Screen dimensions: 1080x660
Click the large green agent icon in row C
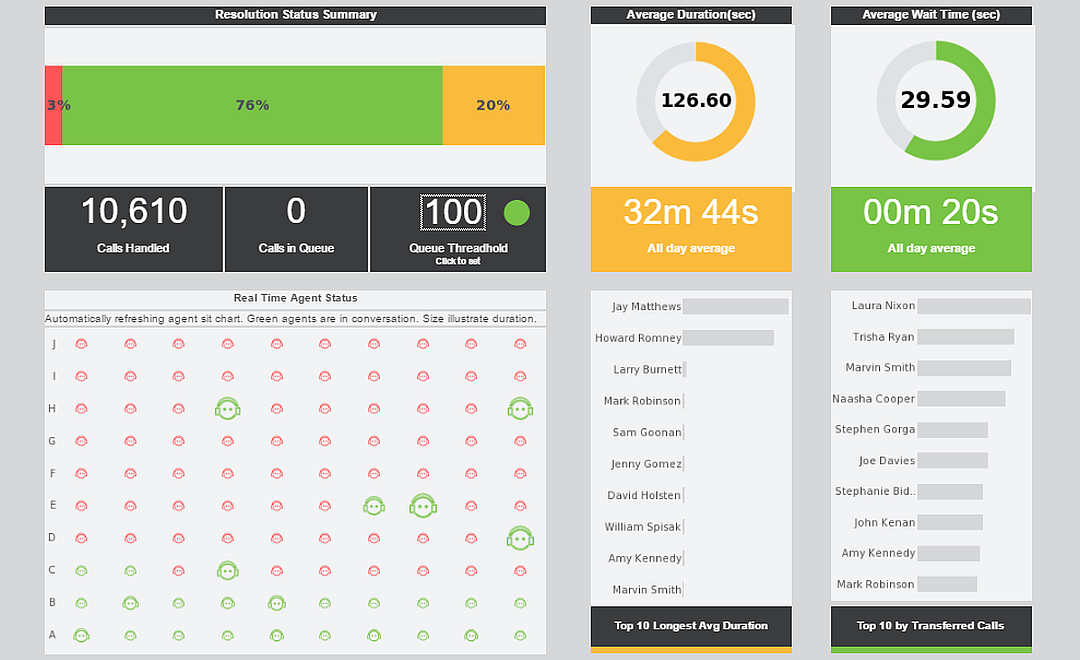click(227, 570)
